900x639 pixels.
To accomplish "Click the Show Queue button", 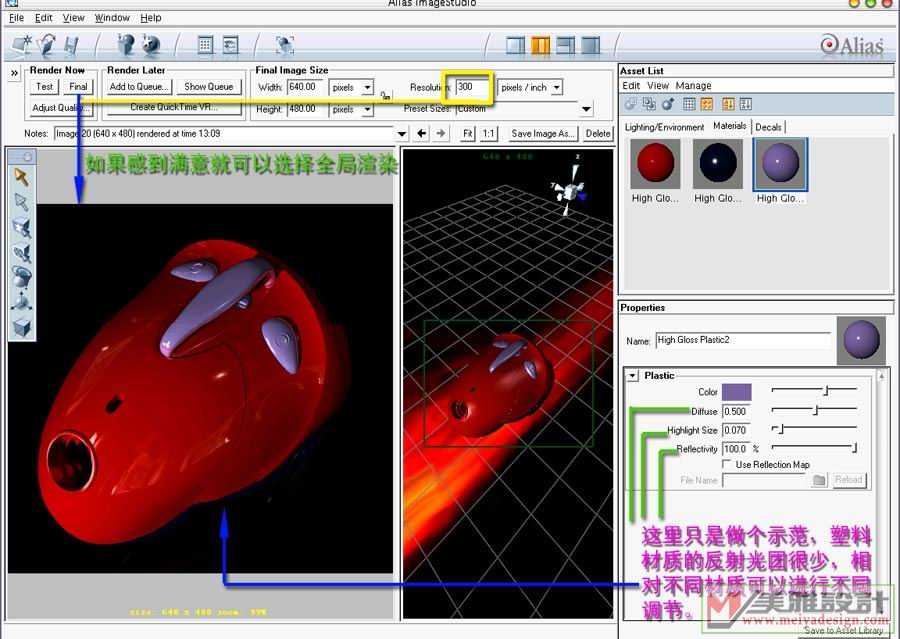I will [x=208, y=87].
